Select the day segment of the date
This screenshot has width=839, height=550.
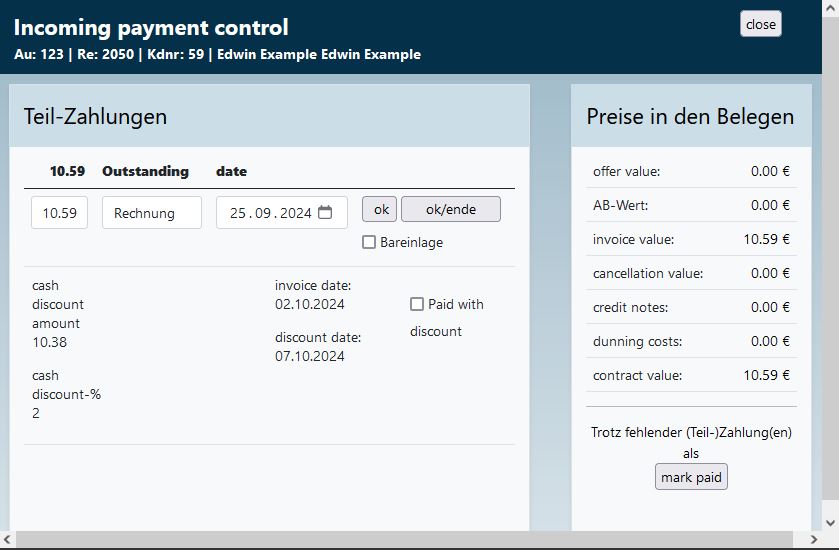click(238, 213)
